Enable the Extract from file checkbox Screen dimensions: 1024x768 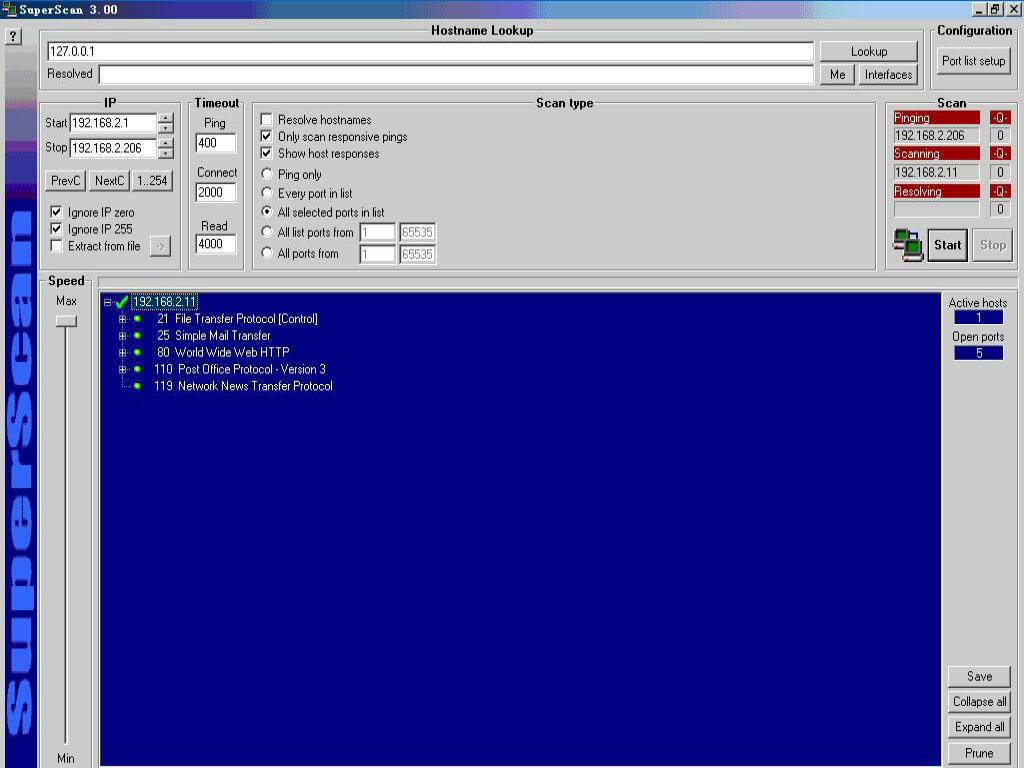(56, 246)
